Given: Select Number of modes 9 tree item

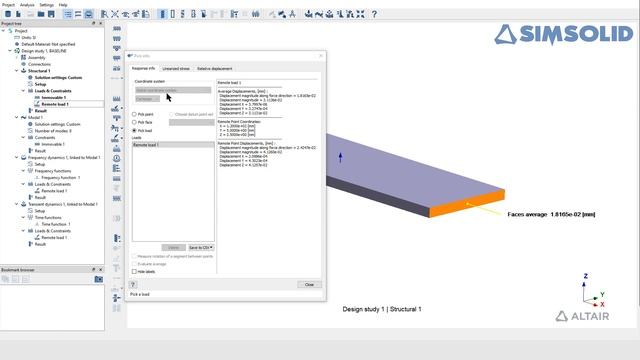Looking at the screenshot, I should tap(53, 131).
